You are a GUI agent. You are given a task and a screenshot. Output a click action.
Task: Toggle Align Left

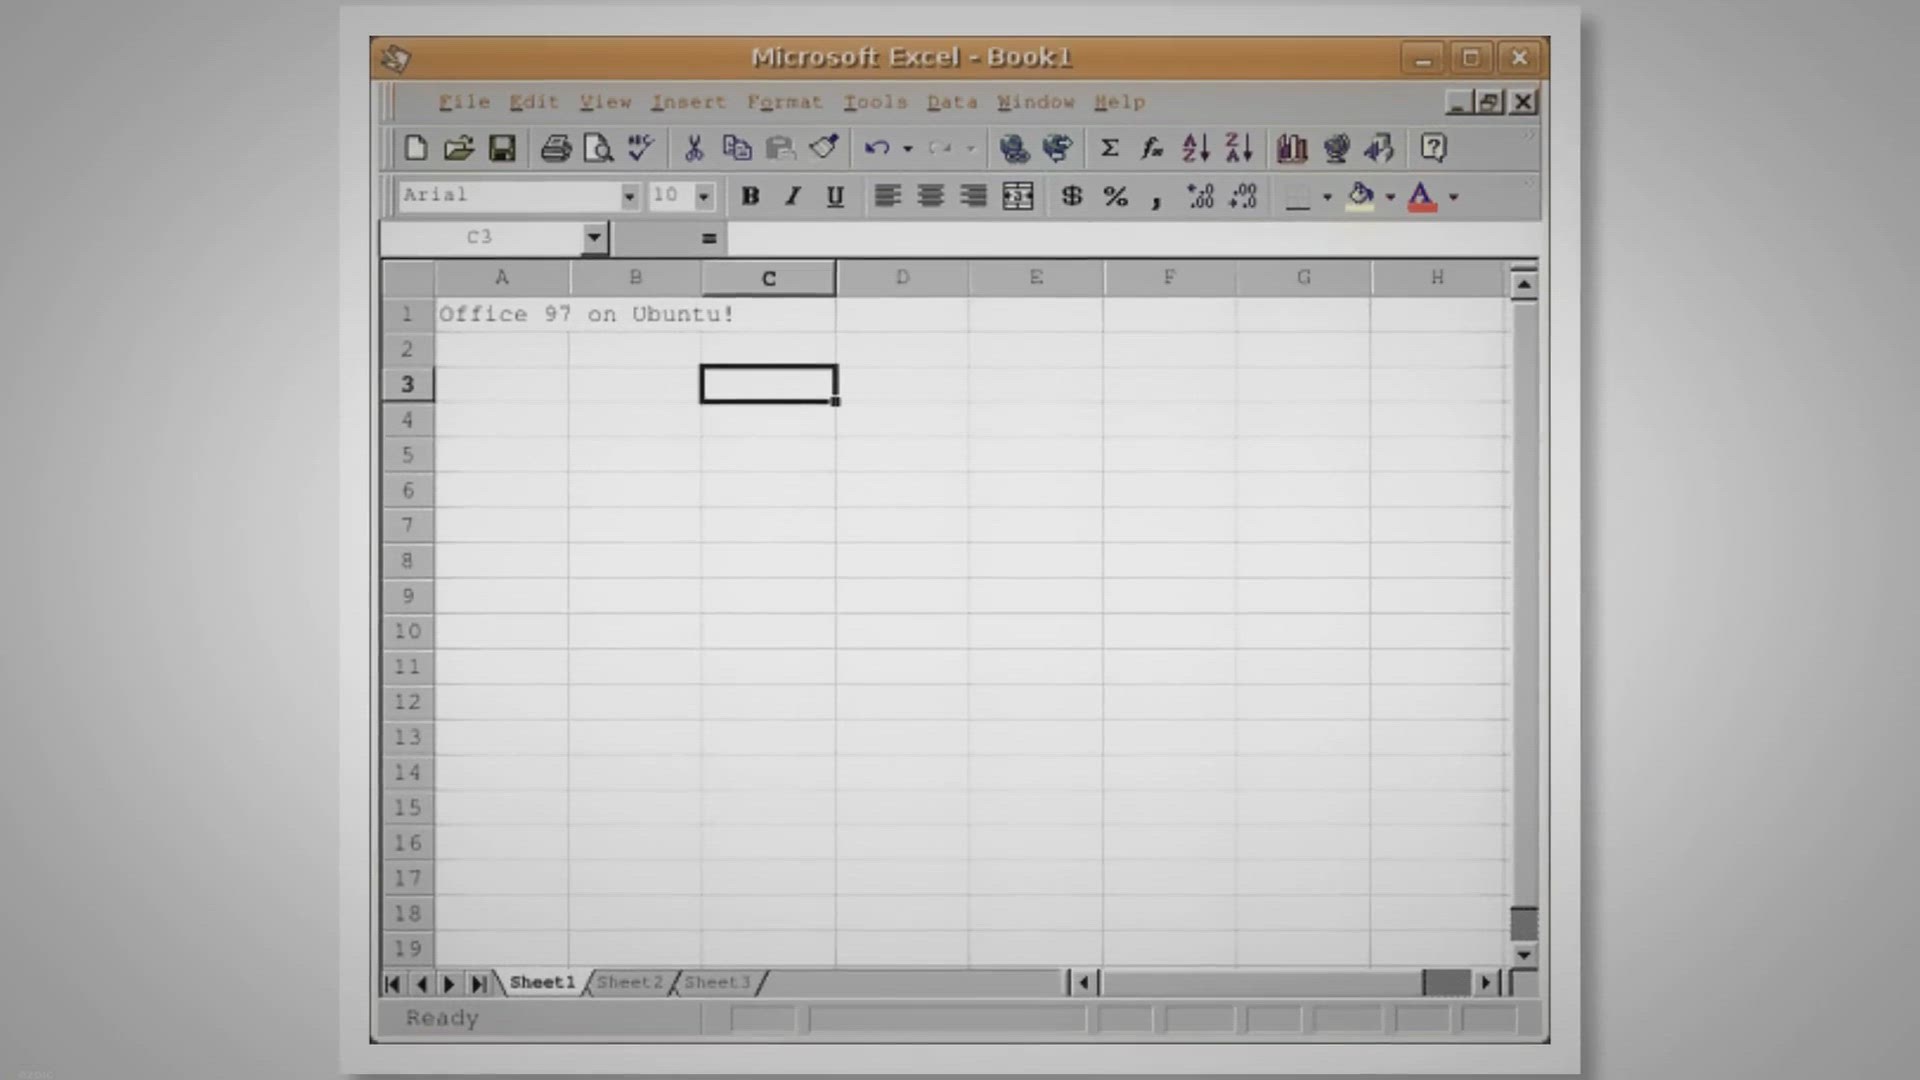pos(887,196)
